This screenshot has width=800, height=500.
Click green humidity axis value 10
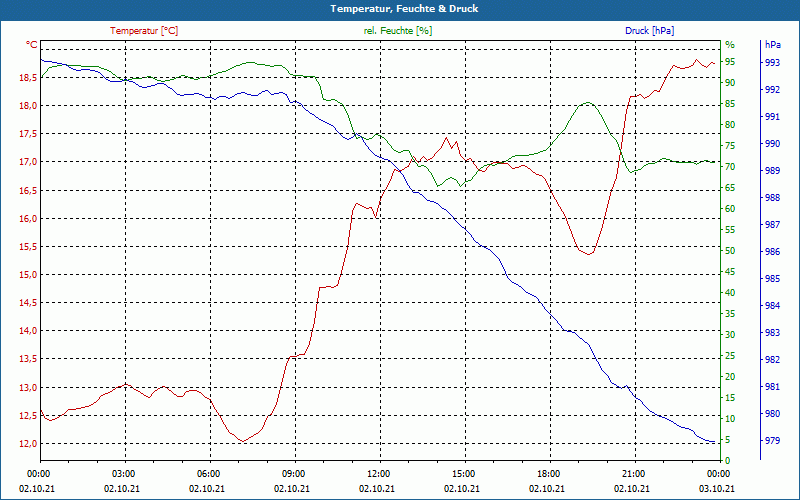pos(730,419)
